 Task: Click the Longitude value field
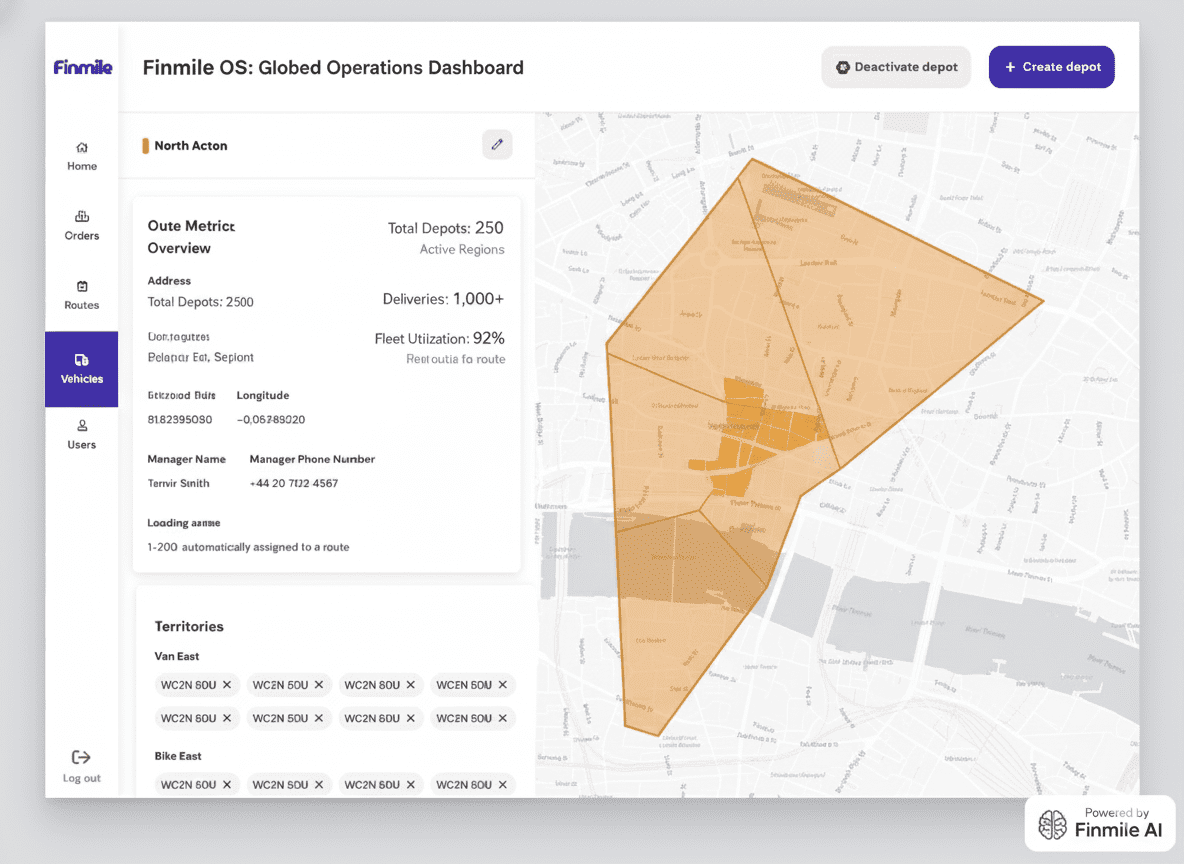(x=271, y=420)
